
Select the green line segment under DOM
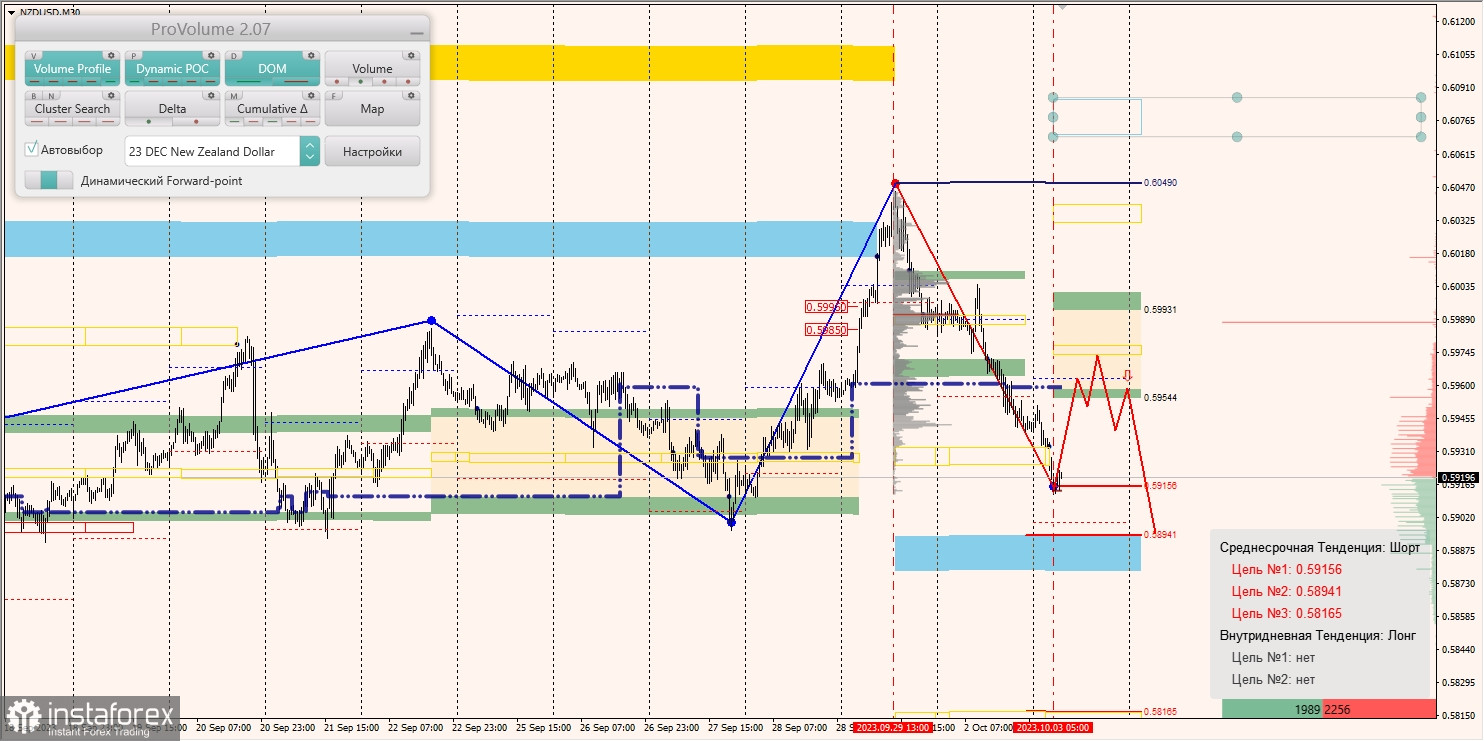[249, 82]
